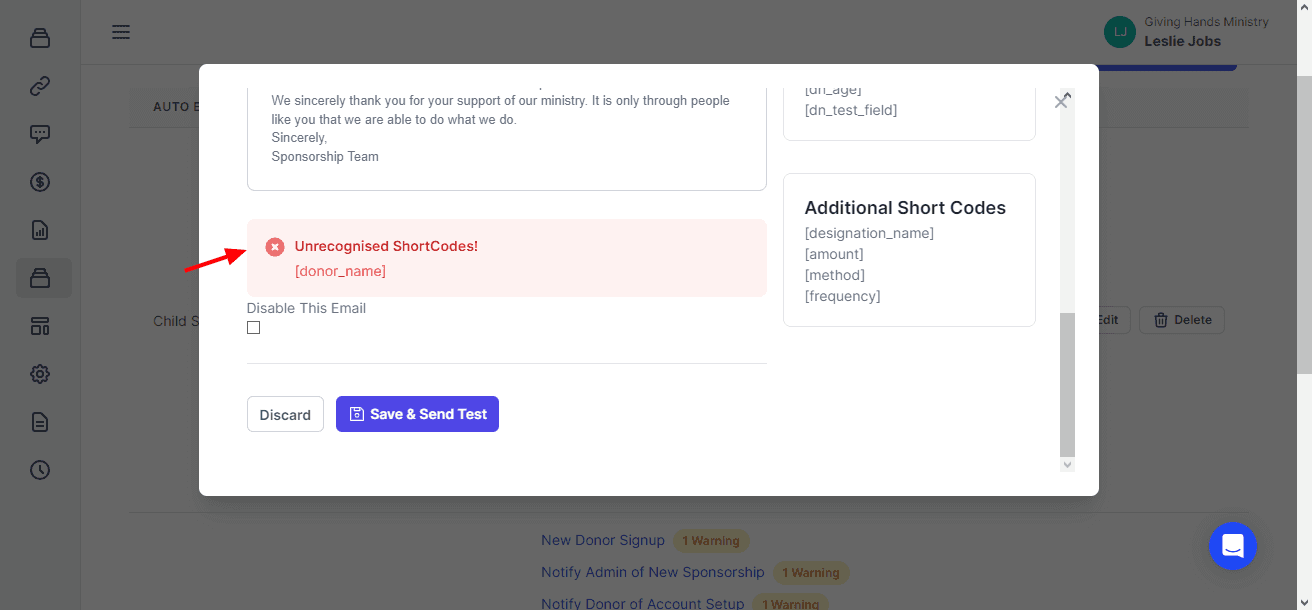This screenshot has height=610, width=1312.
Task: Toggle the hamburger menu
Action: (x=121, y=32)
